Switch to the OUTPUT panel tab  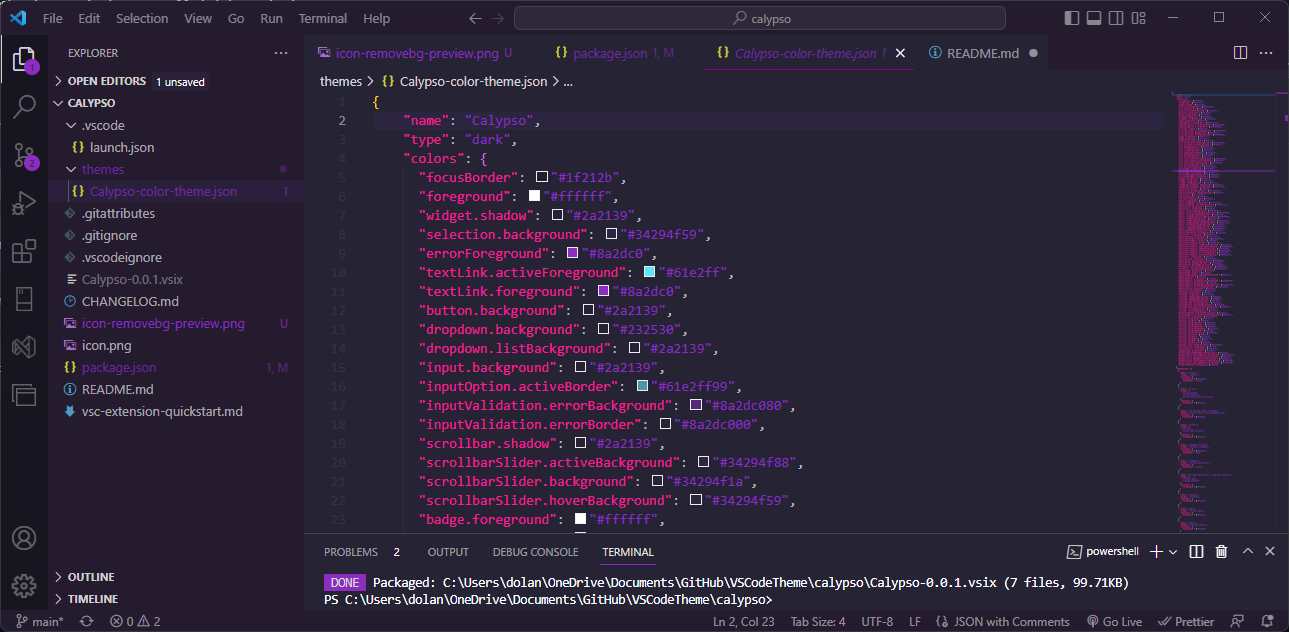[448, 552]
